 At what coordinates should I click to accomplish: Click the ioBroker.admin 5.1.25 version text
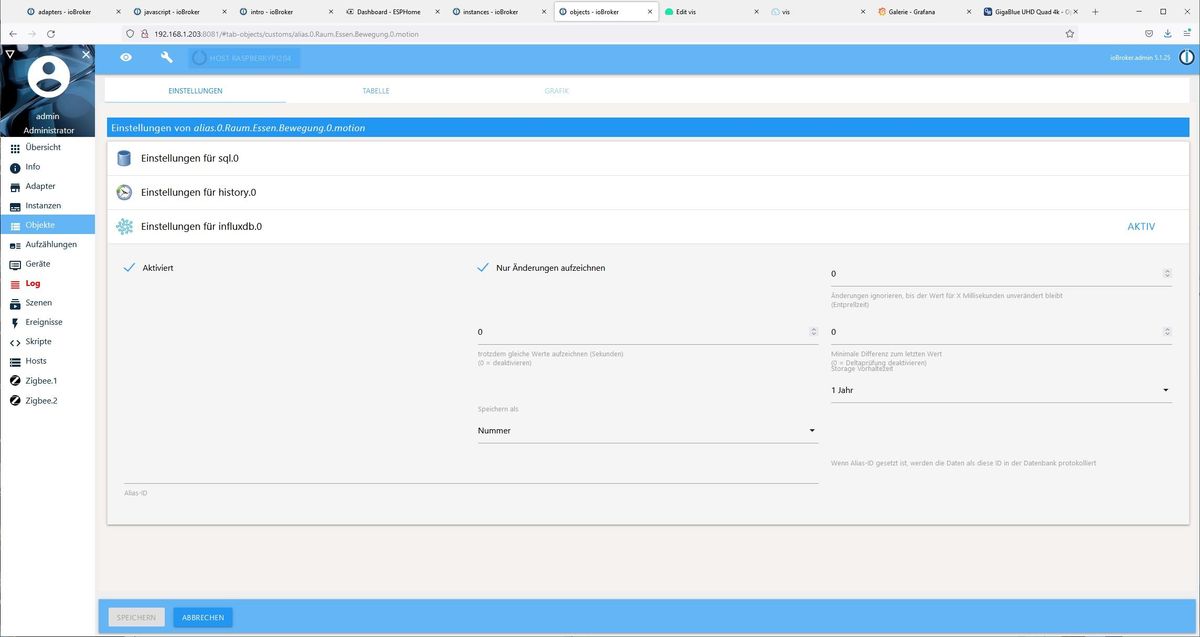point(1140,58)
